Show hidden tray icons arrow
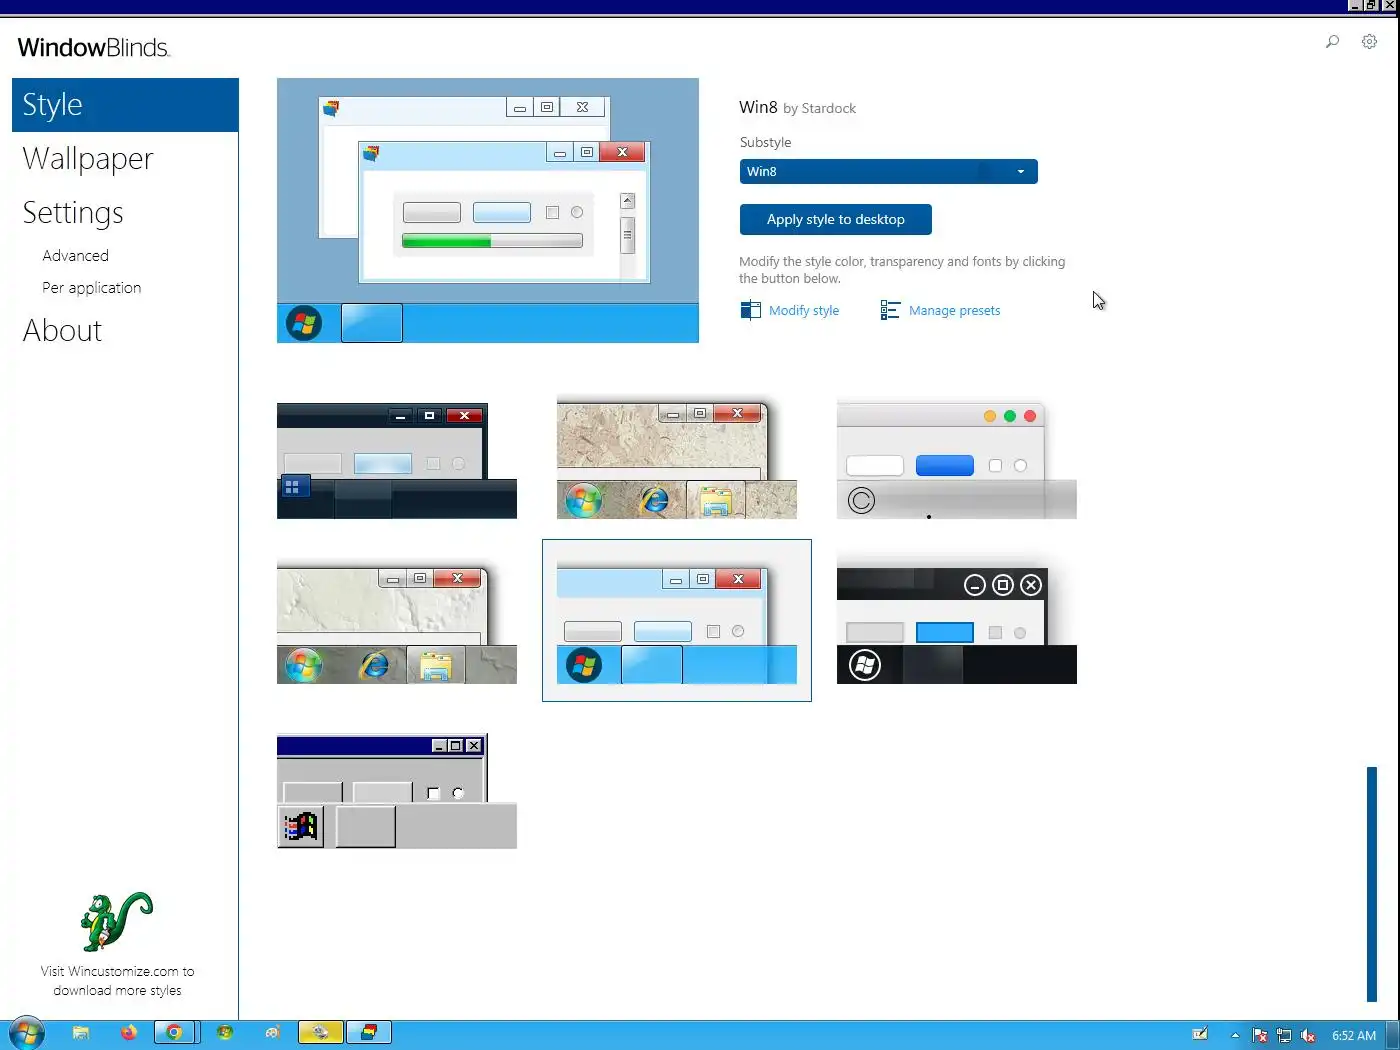This screenshot has width=1400, height=1050. (1235, 1036)
